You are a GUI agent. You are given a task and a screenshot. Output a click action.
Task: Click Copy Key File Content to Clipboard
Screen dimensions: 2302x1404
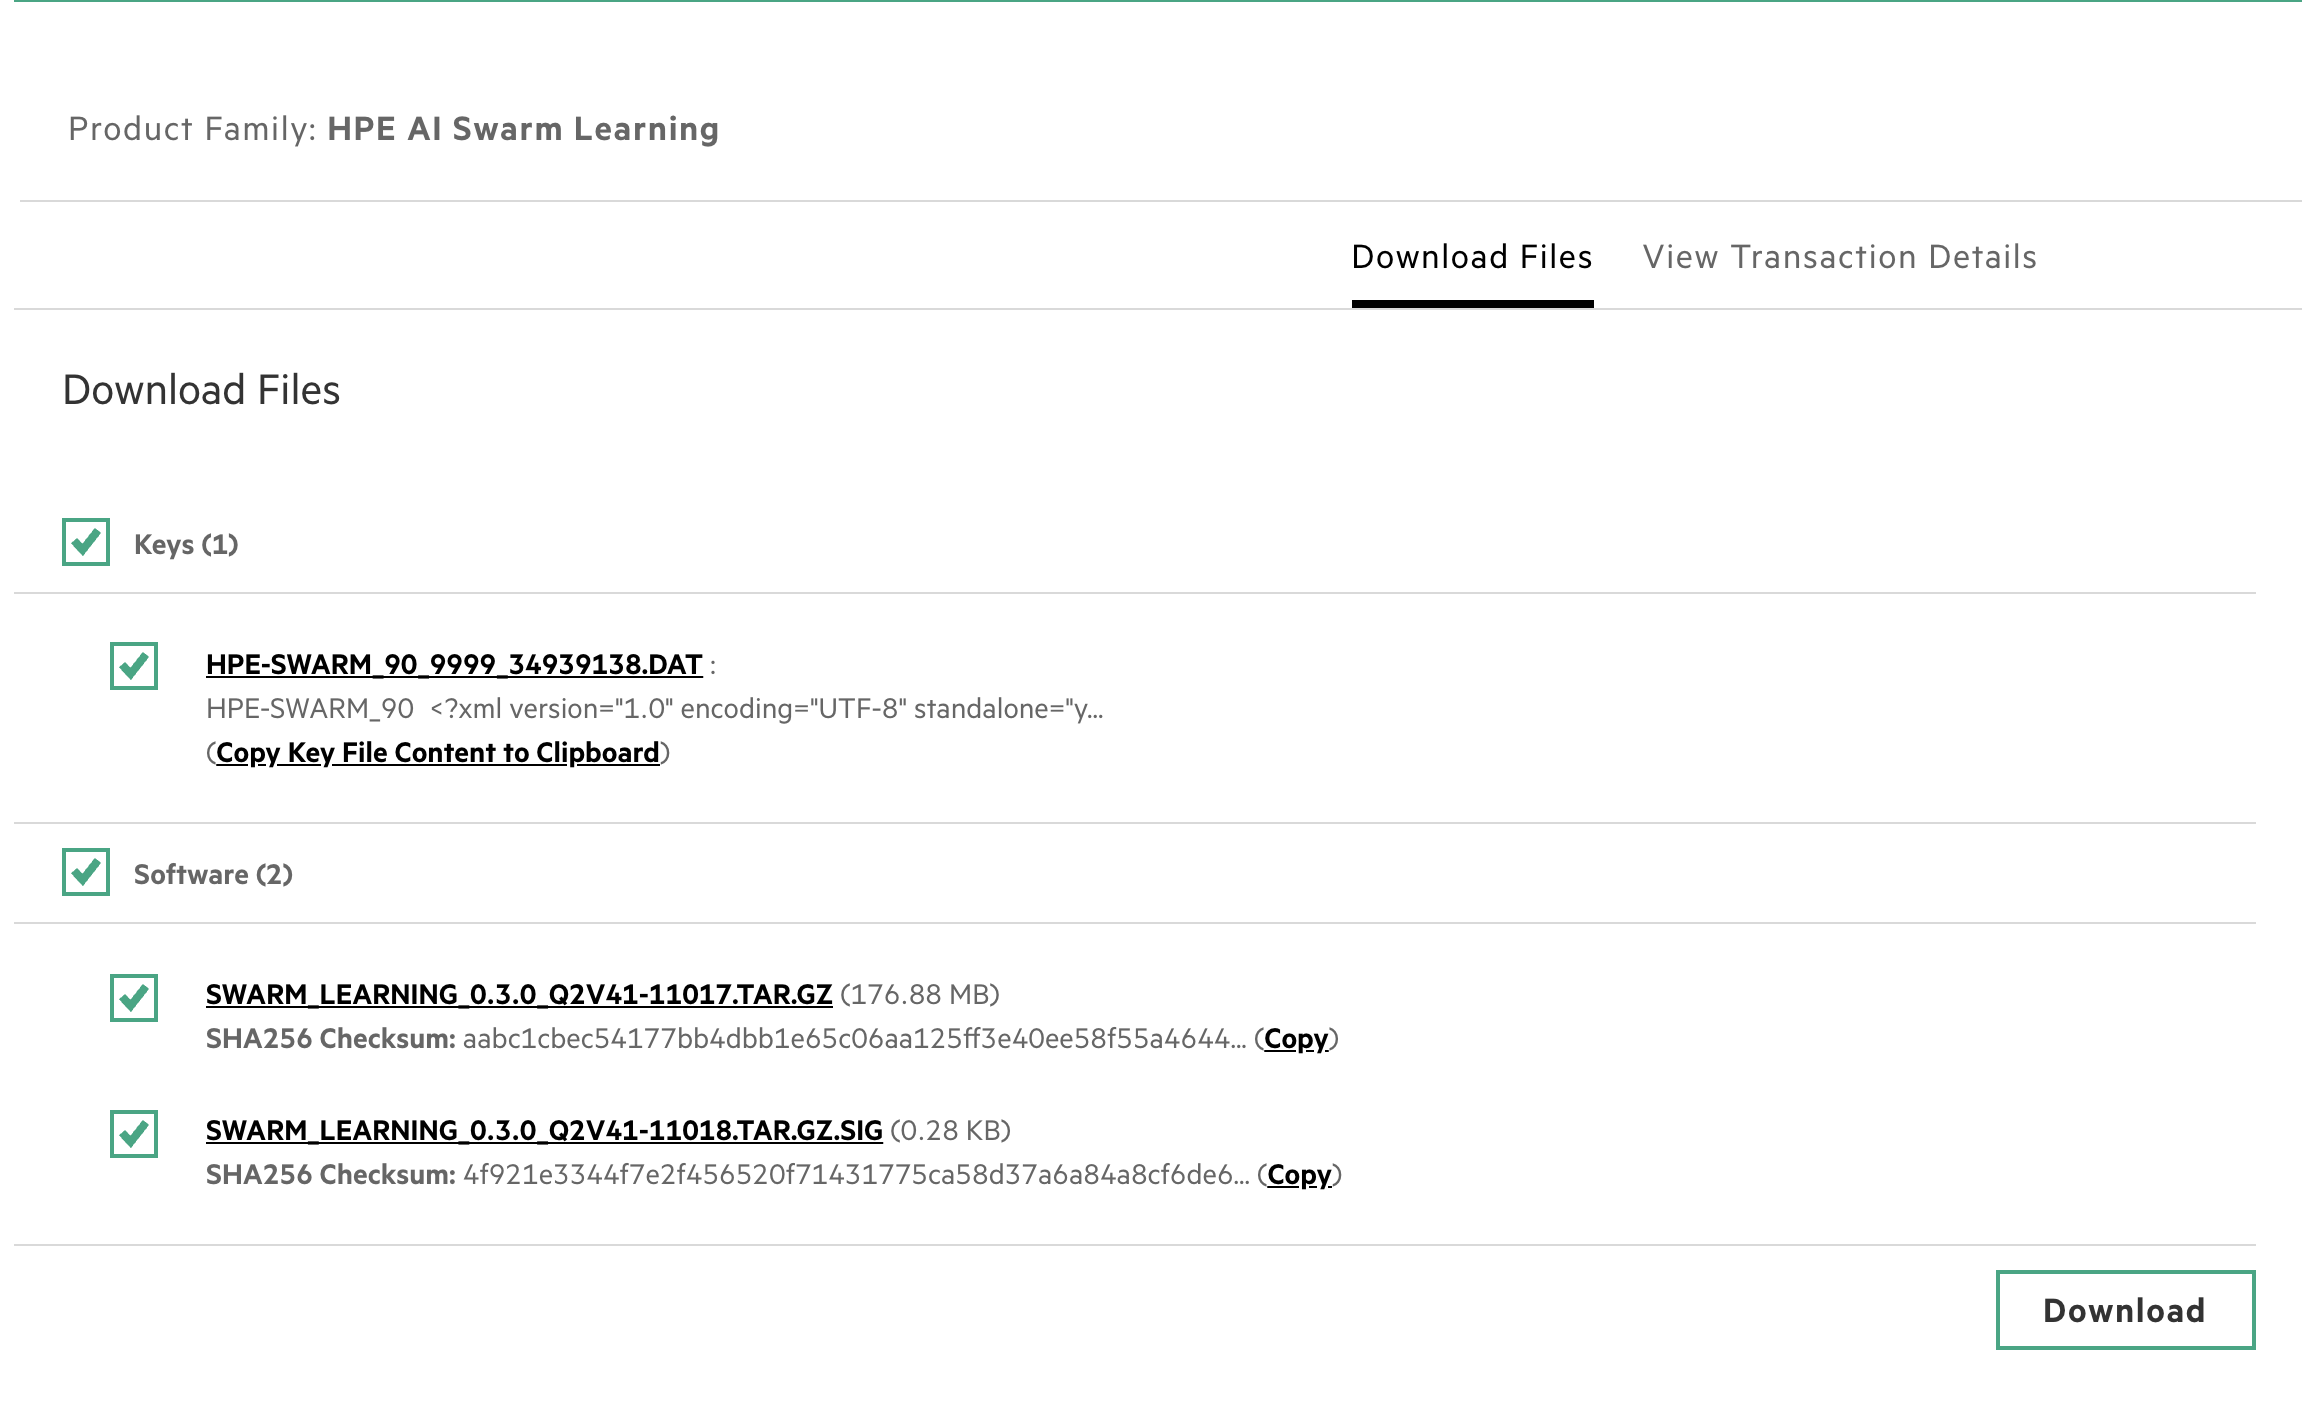[438, 753]
